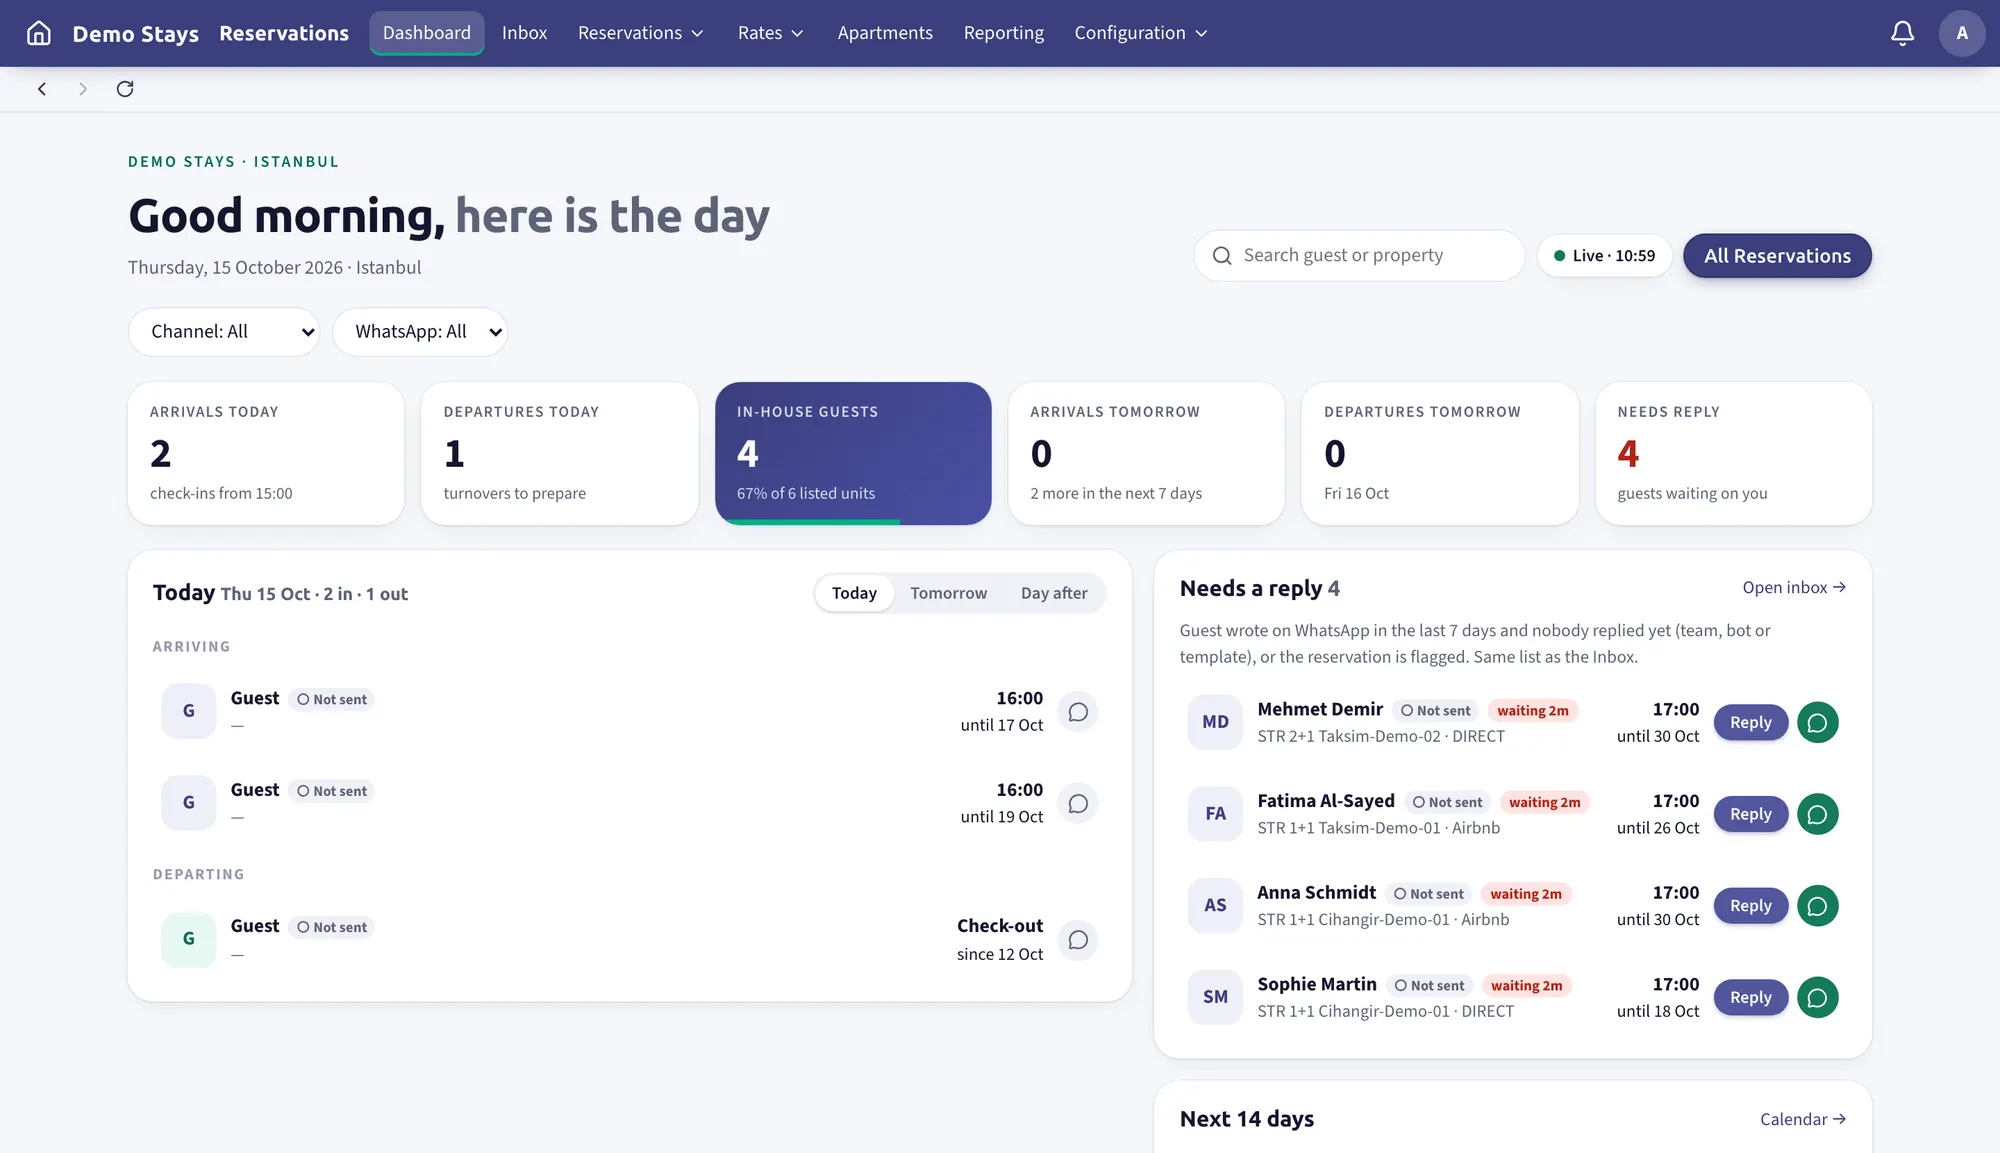Reply to Anna Schmidt

[1750, 906]
